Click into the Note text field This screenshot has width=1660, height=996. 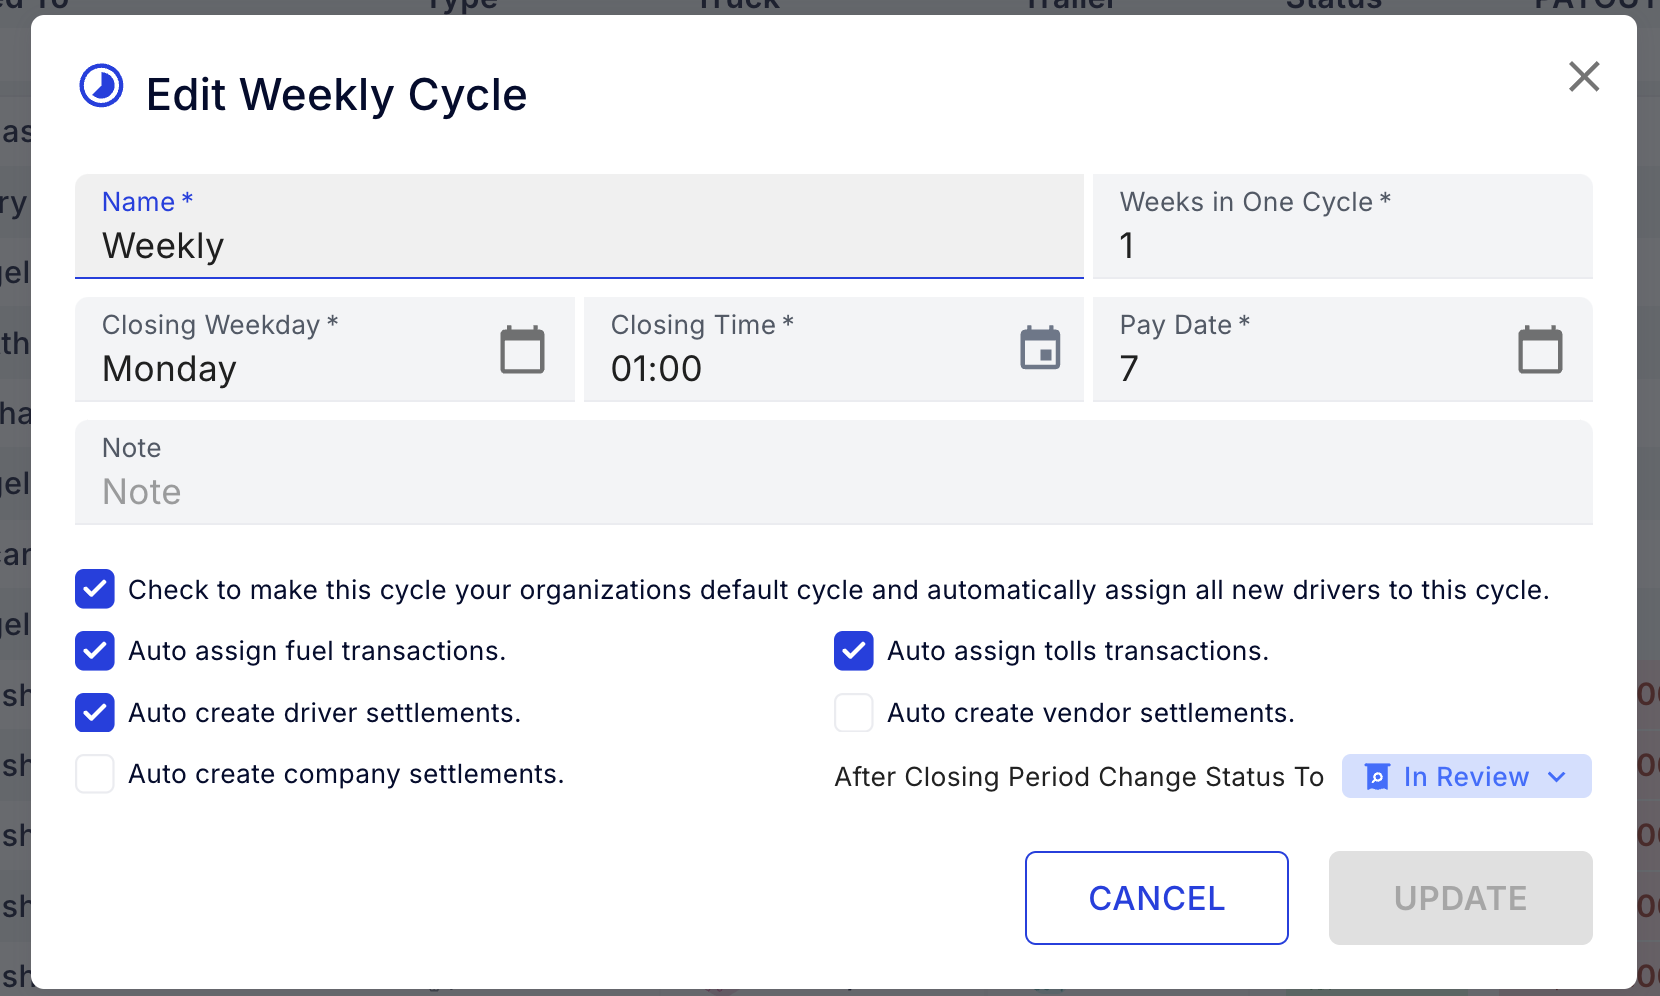click(x=832, y=491)
